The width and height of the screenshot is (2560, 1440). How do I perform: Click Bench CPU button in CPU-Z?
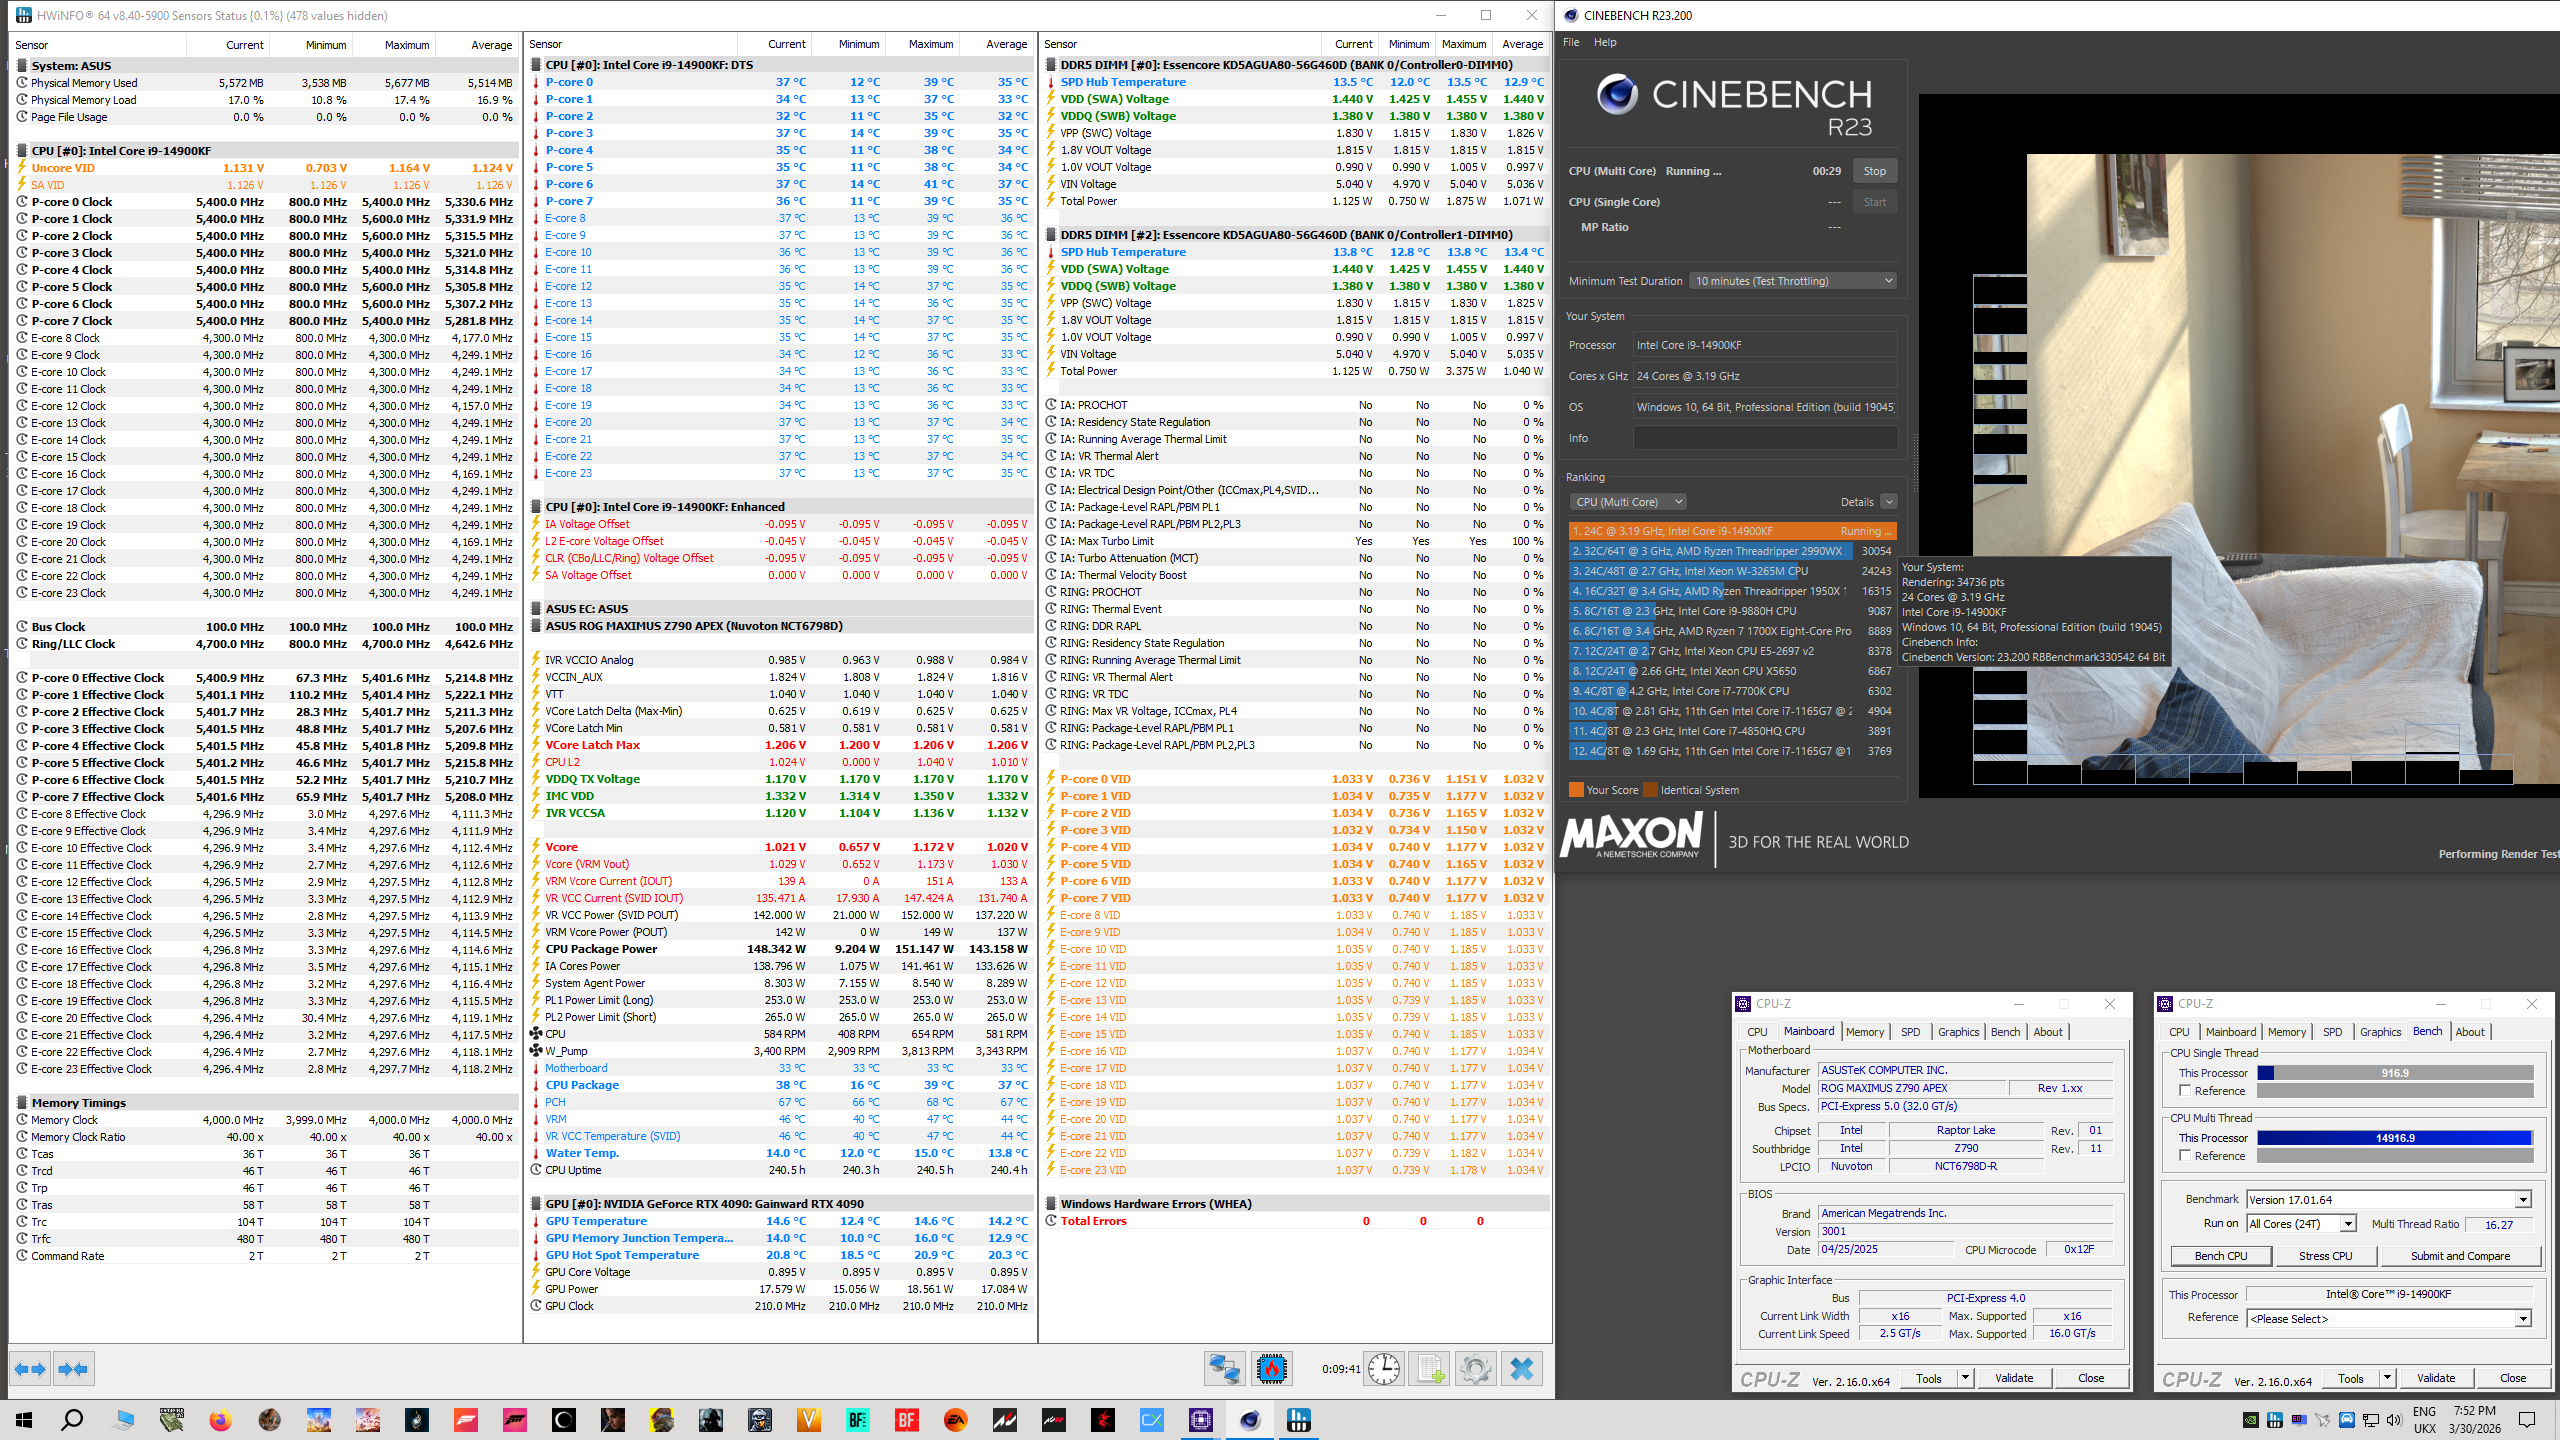pyautogui.click(x=2221, y=1256)
